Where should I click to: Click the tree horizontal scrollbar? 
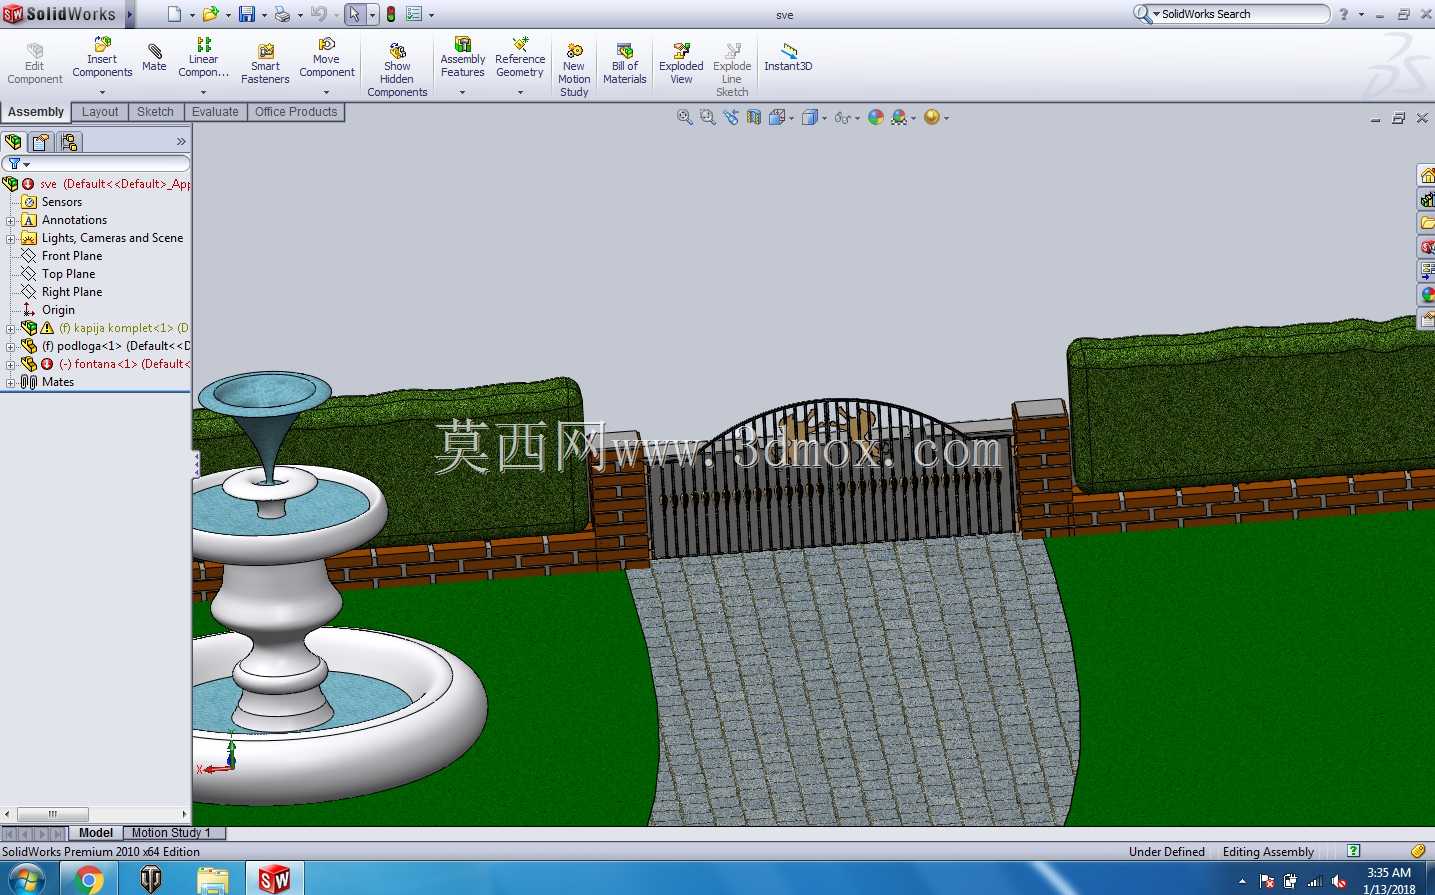pos(53,814)
